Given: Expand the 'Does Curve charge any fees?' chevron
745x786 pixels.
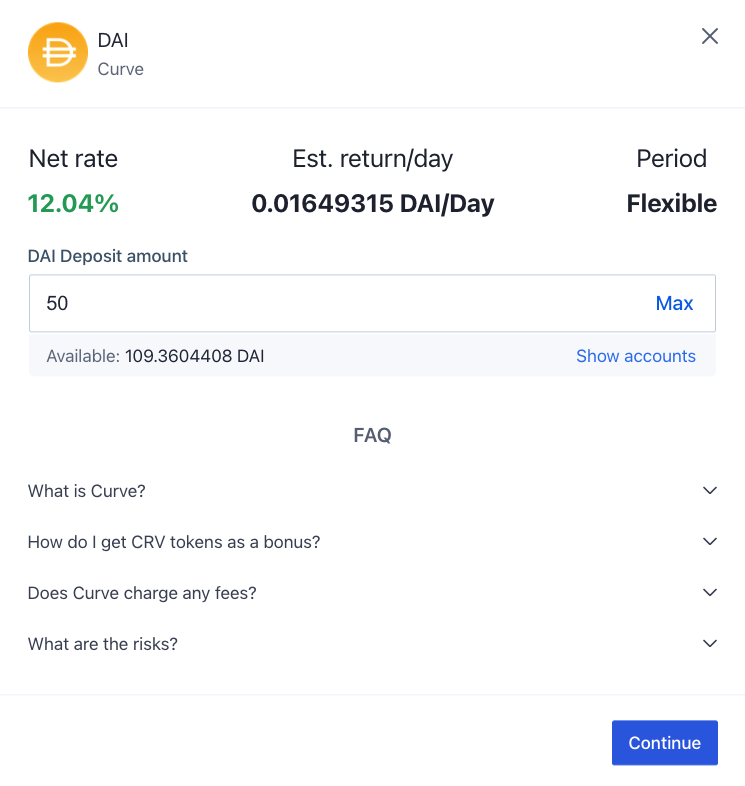Looking at the screenshot, I should tap(709, 593).
